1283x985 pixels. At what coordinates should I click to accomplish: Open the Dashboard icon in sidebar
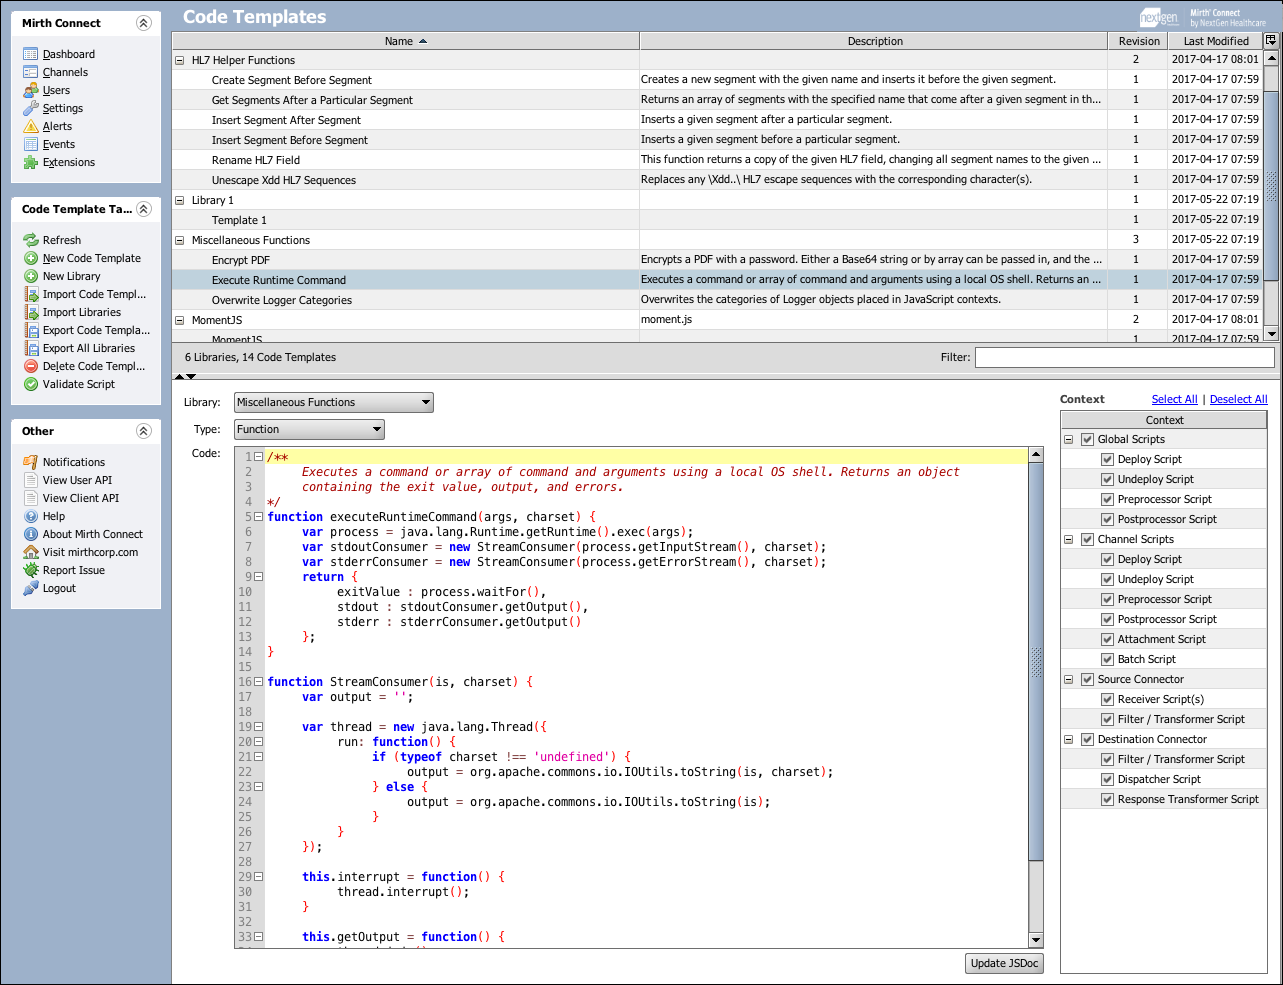[x=31, y=54]
